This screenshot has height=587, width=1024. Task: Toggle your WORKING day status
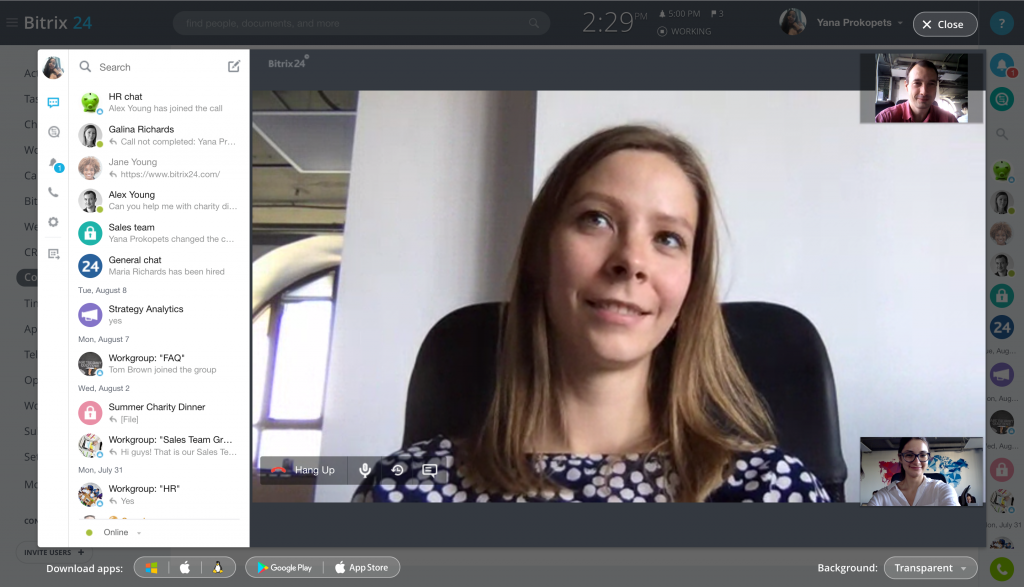point(687,31)
